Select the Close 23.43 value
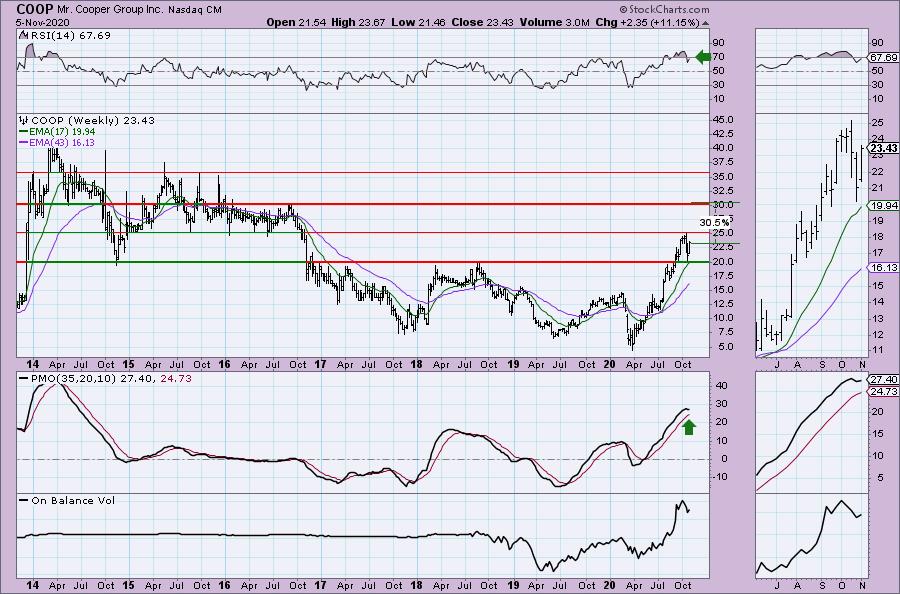The width and height of the screenshot is (900, 594). 482,22
